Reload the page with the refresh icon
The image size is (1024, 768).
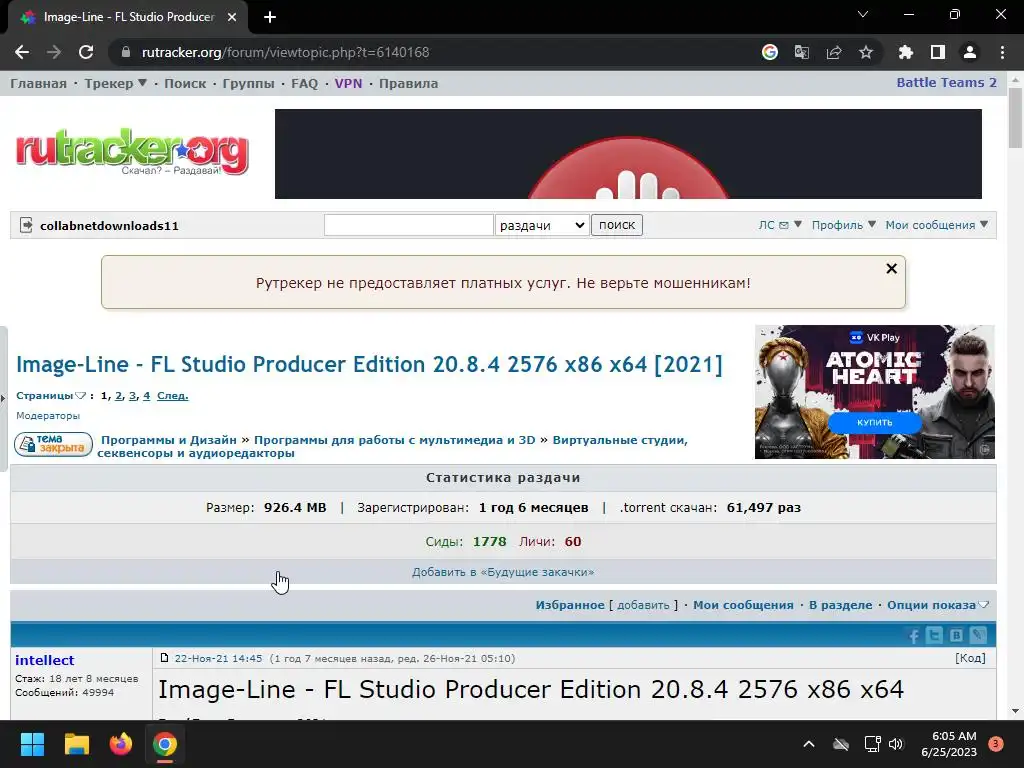[86, 52]
